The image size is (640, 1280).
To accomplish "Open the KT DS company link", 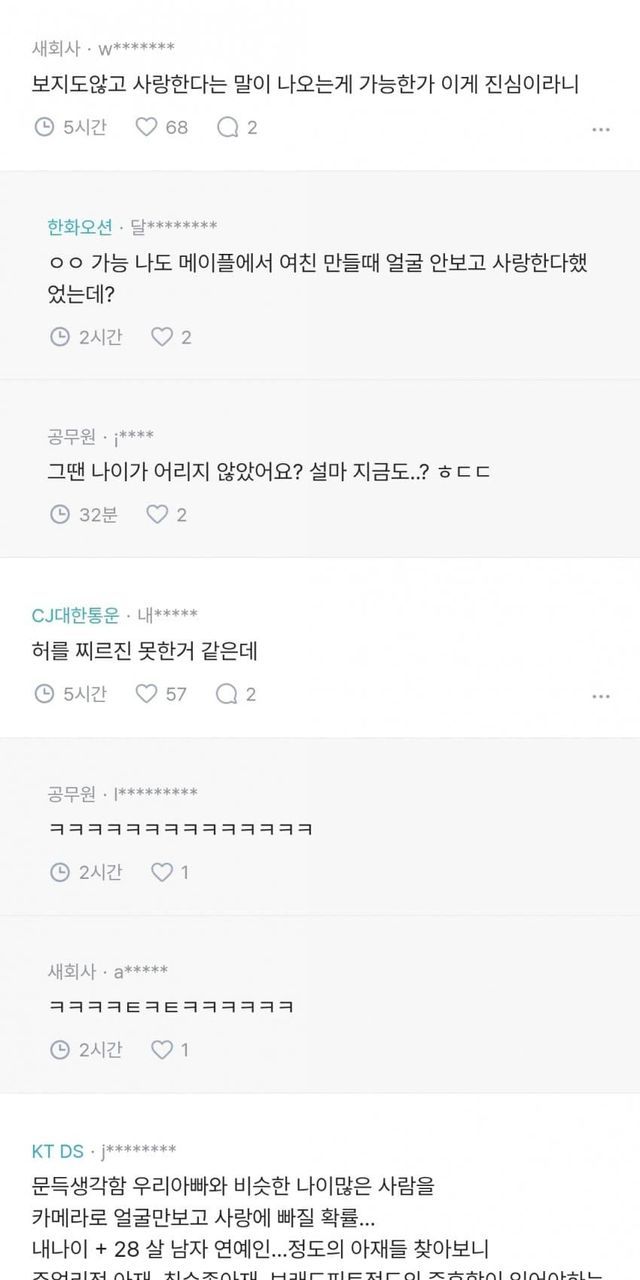I will [x=57, y=1150].
